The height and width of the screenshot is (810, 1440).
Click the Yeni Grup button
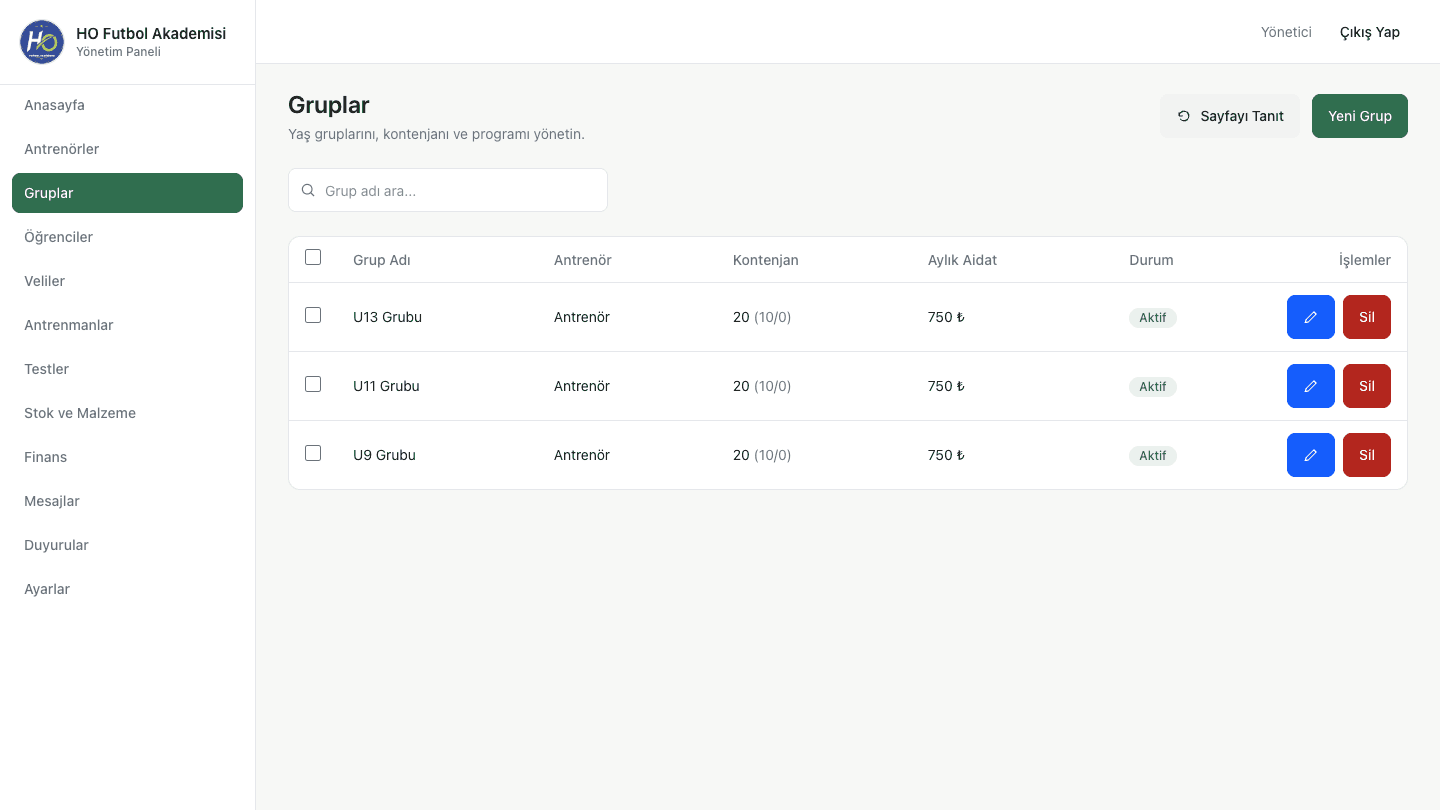1359,116
